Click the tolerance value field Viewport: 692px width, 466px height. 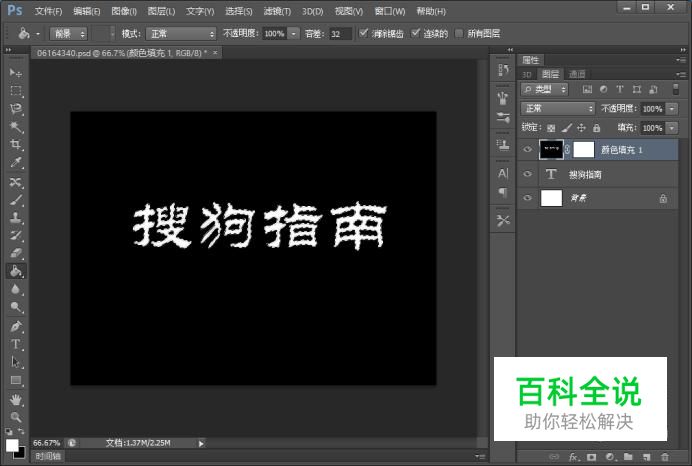[340, 34]
